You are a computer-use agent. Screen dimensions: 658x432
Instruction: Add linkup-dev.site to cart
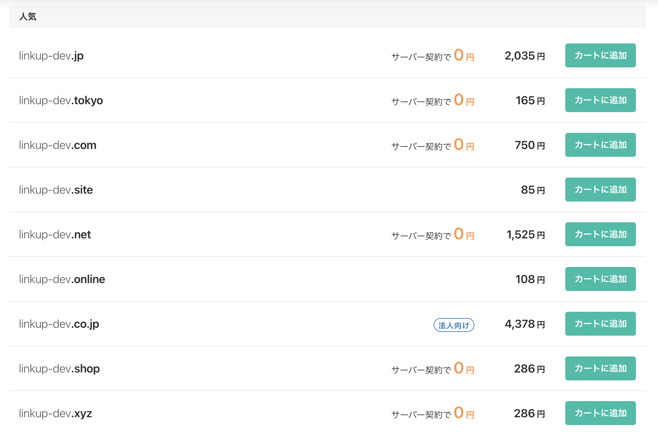[x=600, y=189]
